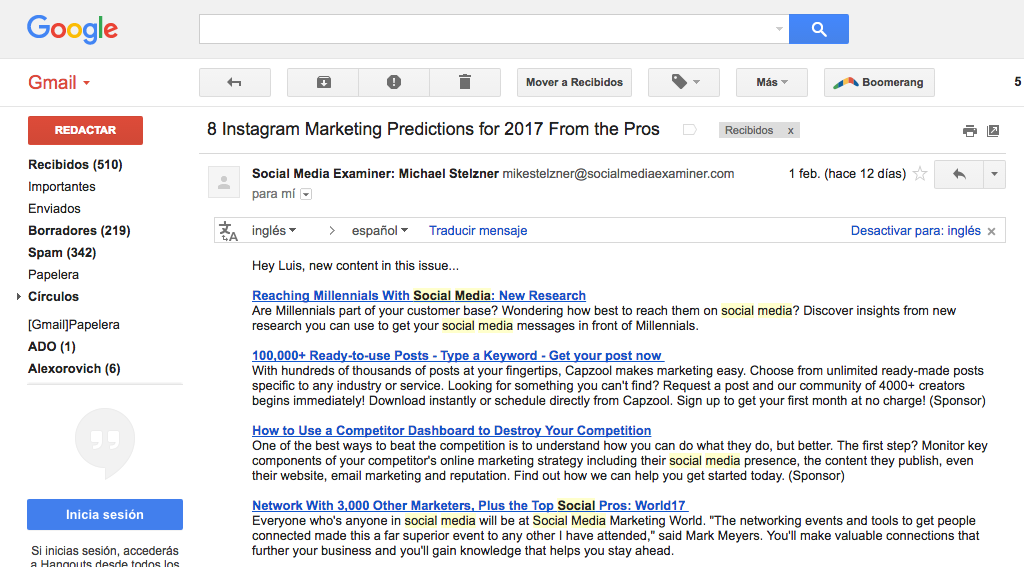Open email in new window icon
Image resolution: width=1024 pixels, height=567 pixels.
(993, 130)
